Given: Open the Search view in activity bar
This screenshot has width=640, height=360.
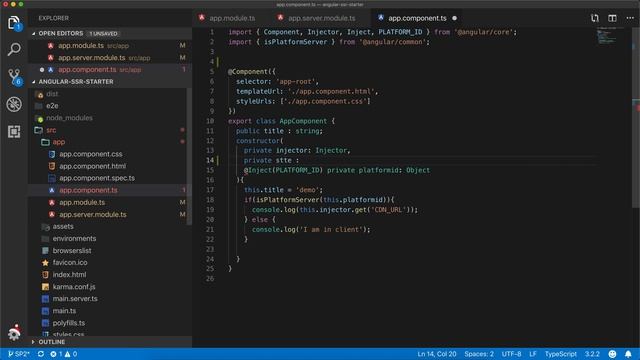Looking at the screenshot, I should (x=14, y=49).
